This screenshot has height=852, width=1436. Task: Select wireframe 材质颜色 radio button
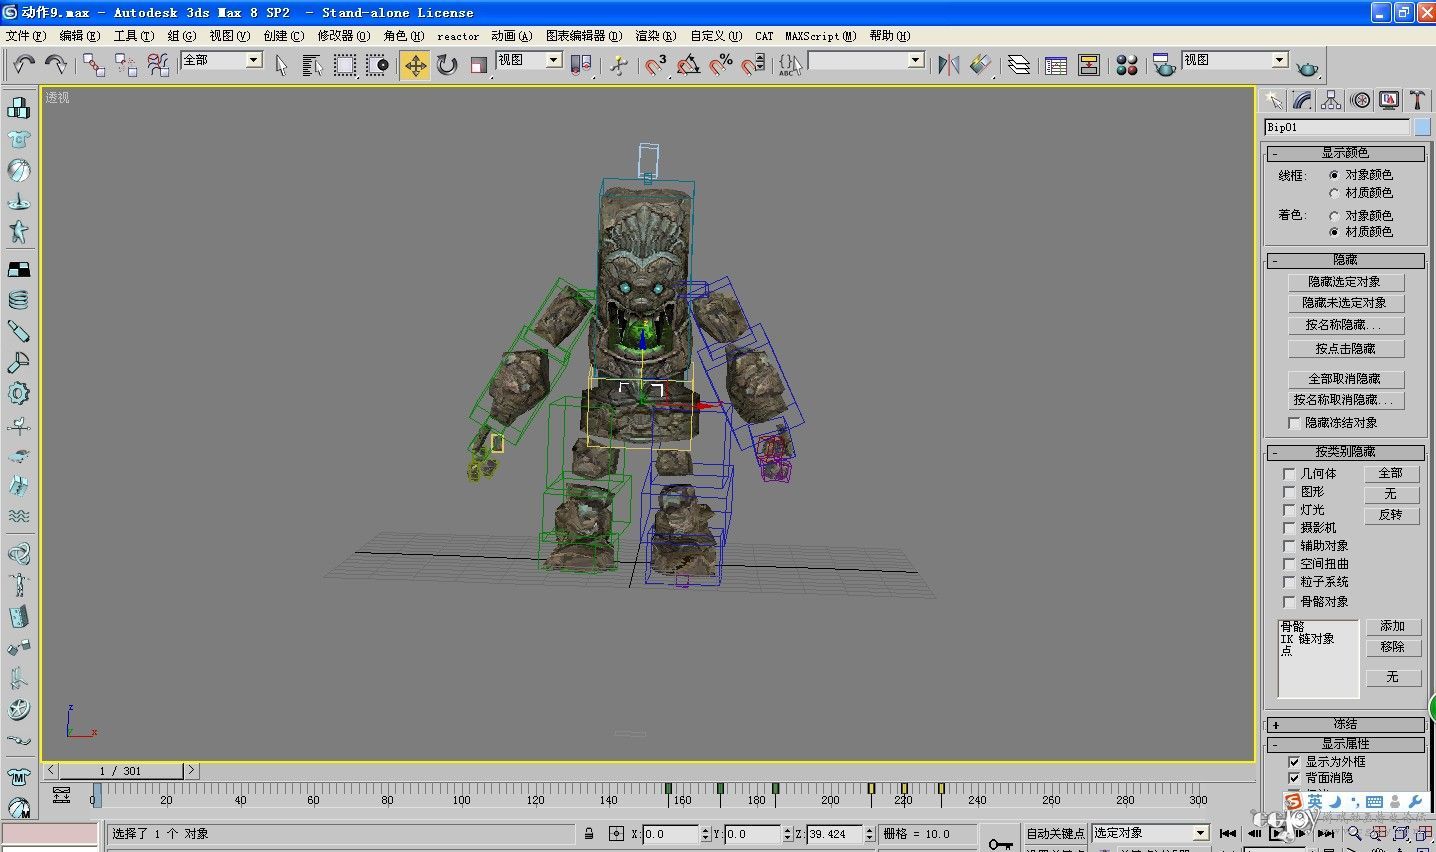1334,193
